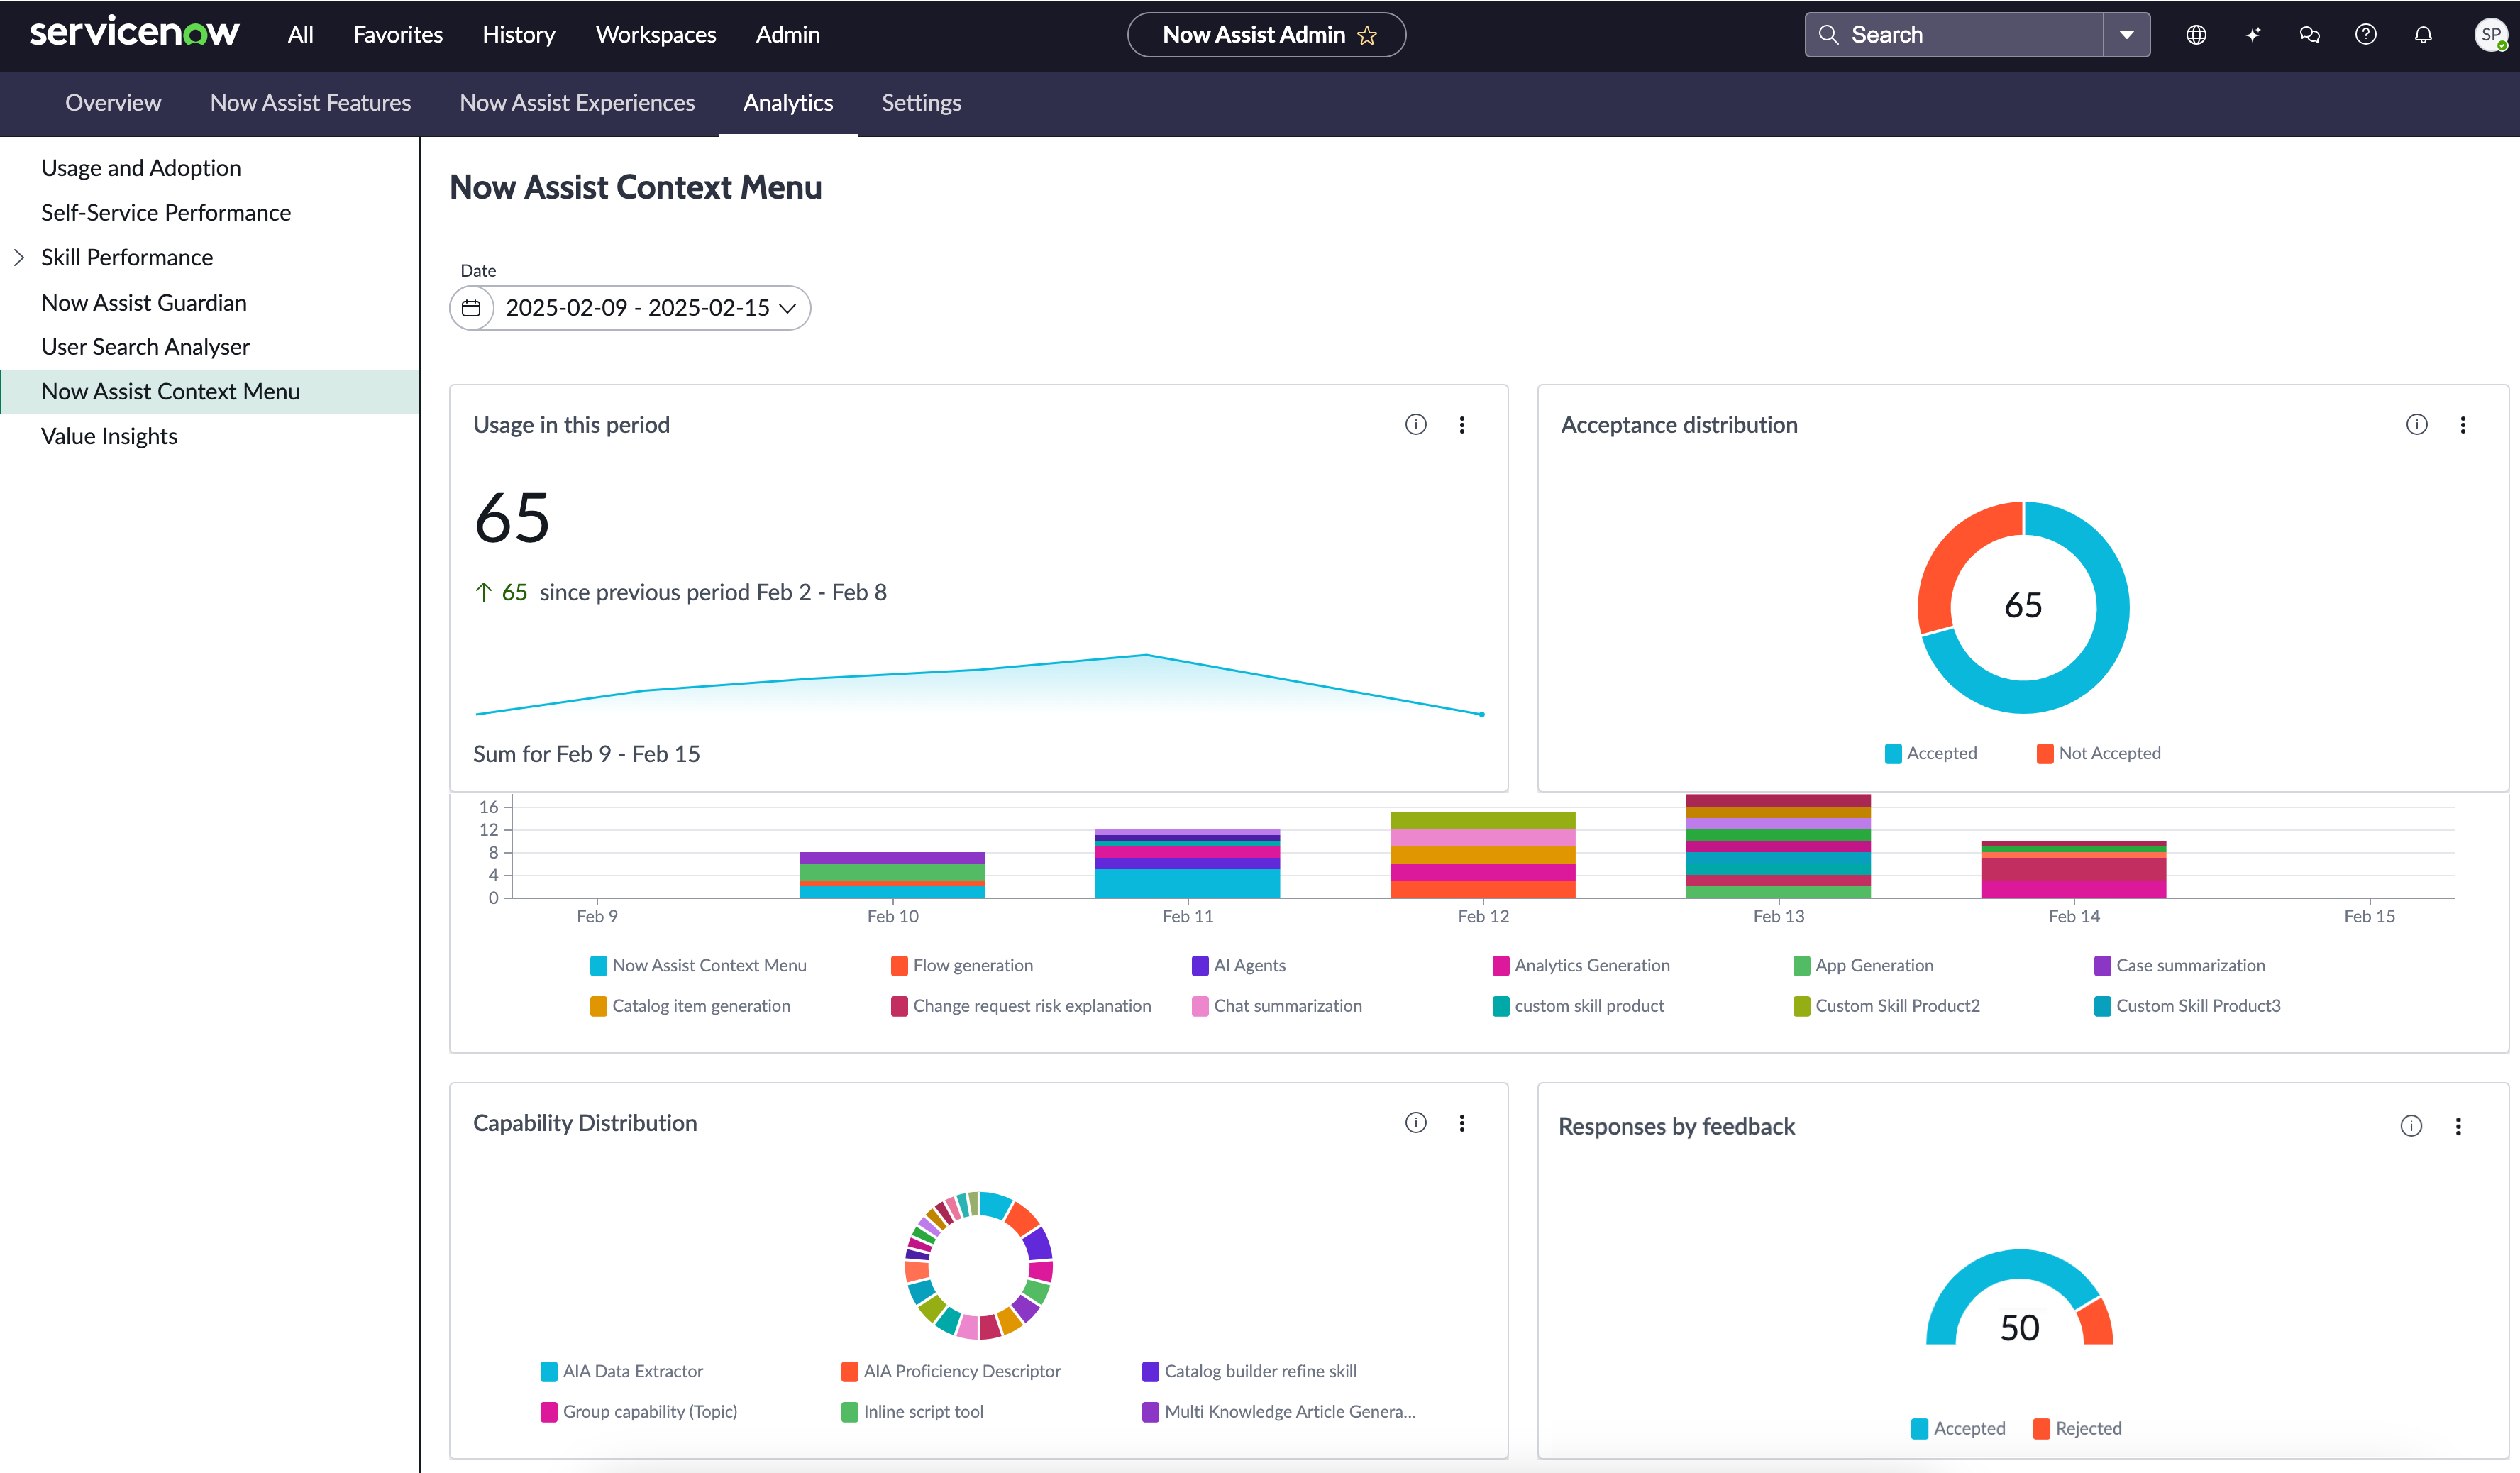
Task: Toggle Catalog builder refine skill legend swatch
Action: point(1150,1371)
